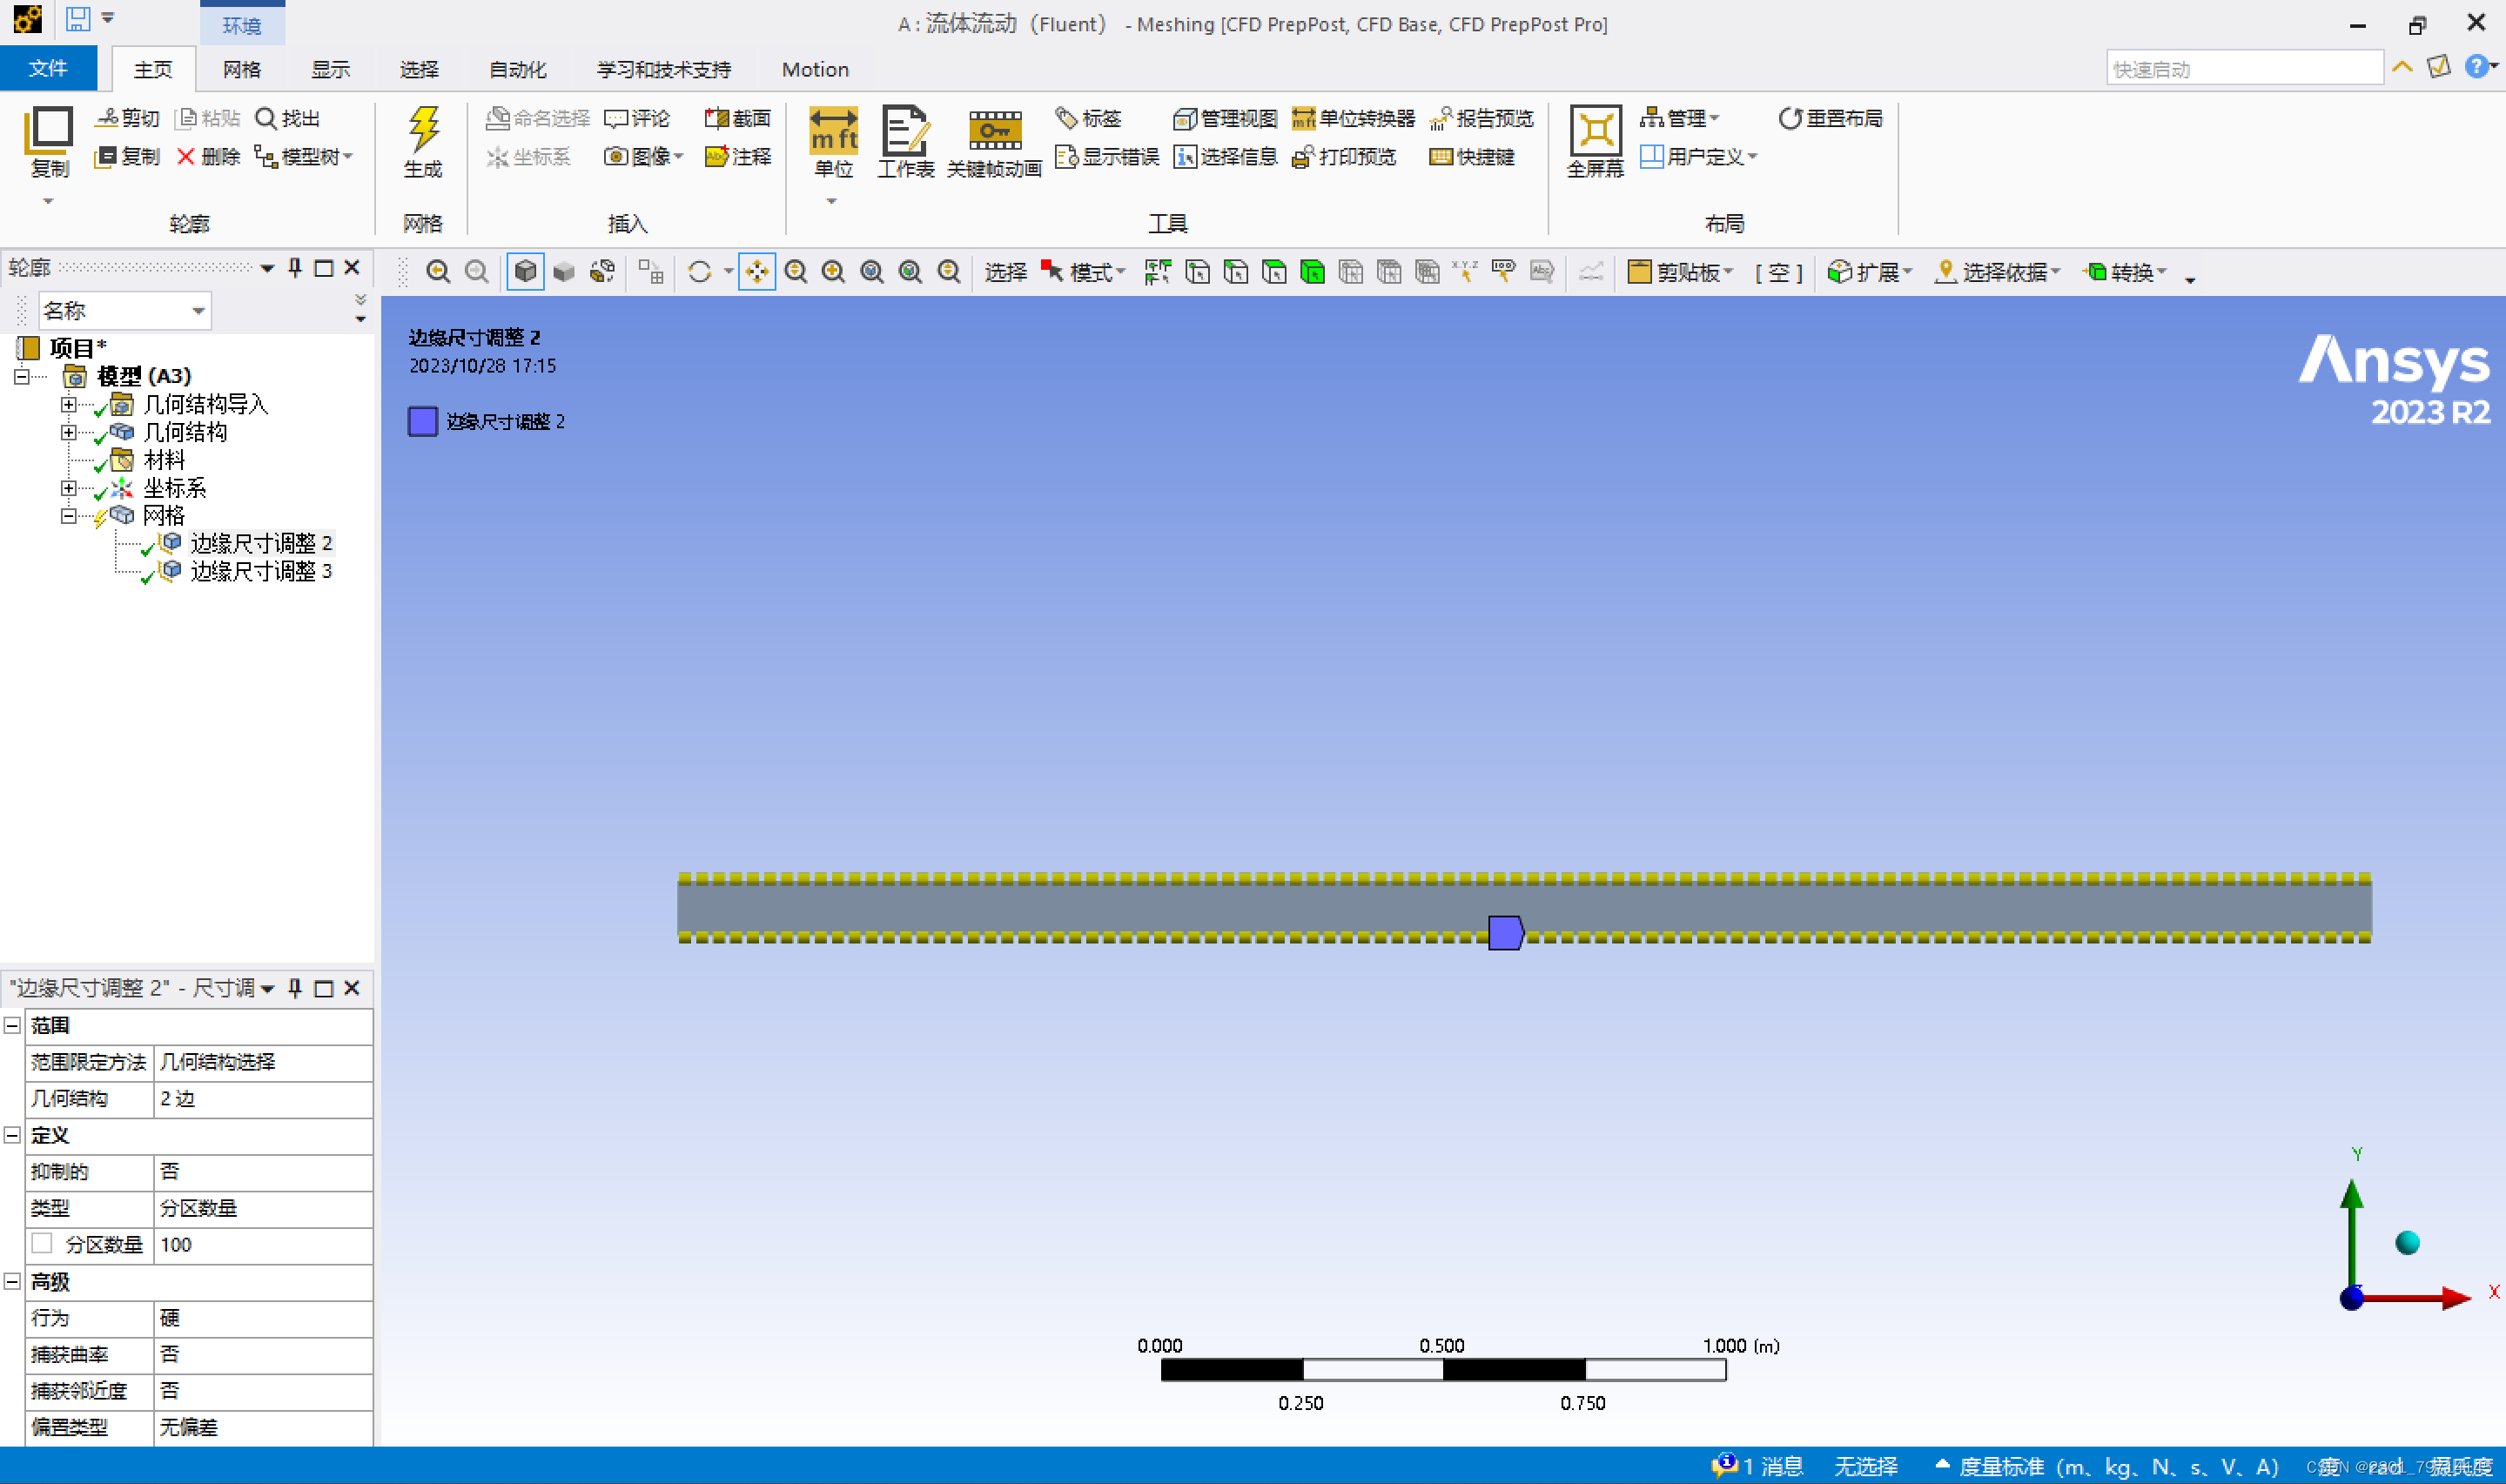Collapse the 网格 tree node

click(68, 516)
